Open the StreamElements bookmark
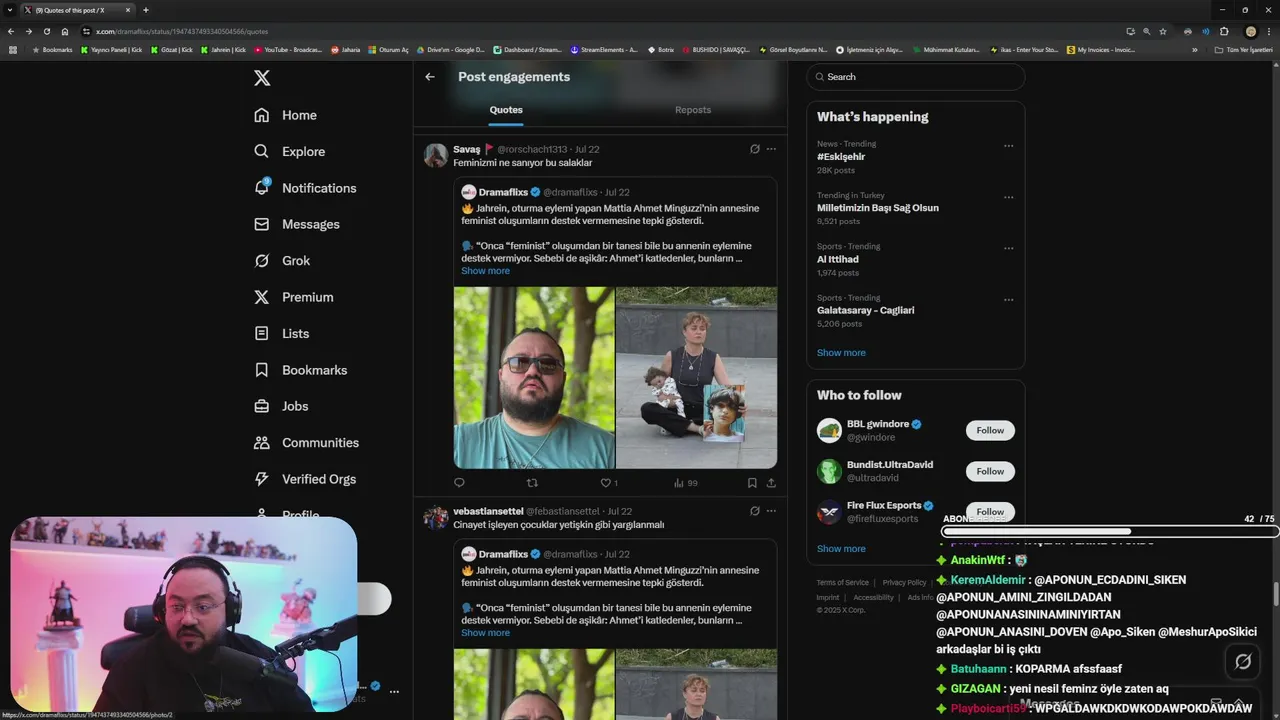 click(604, 49)
